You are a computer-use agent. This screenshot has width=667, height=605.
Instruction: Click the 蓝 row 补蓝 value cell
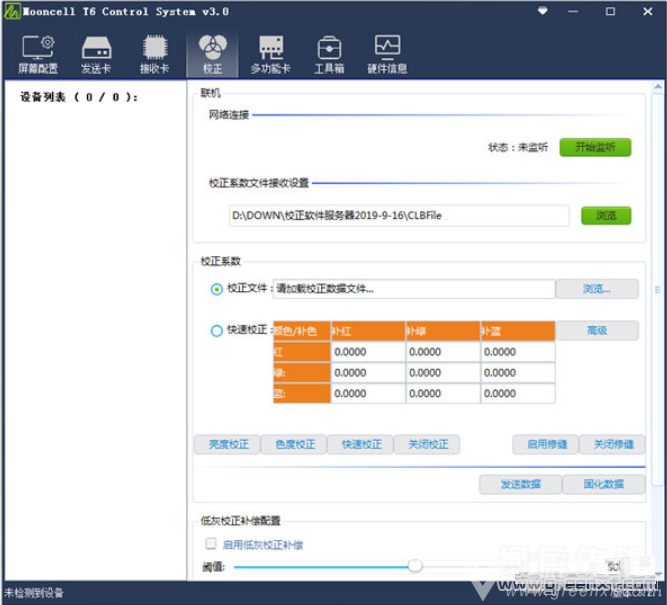click(x=518, y=394)
